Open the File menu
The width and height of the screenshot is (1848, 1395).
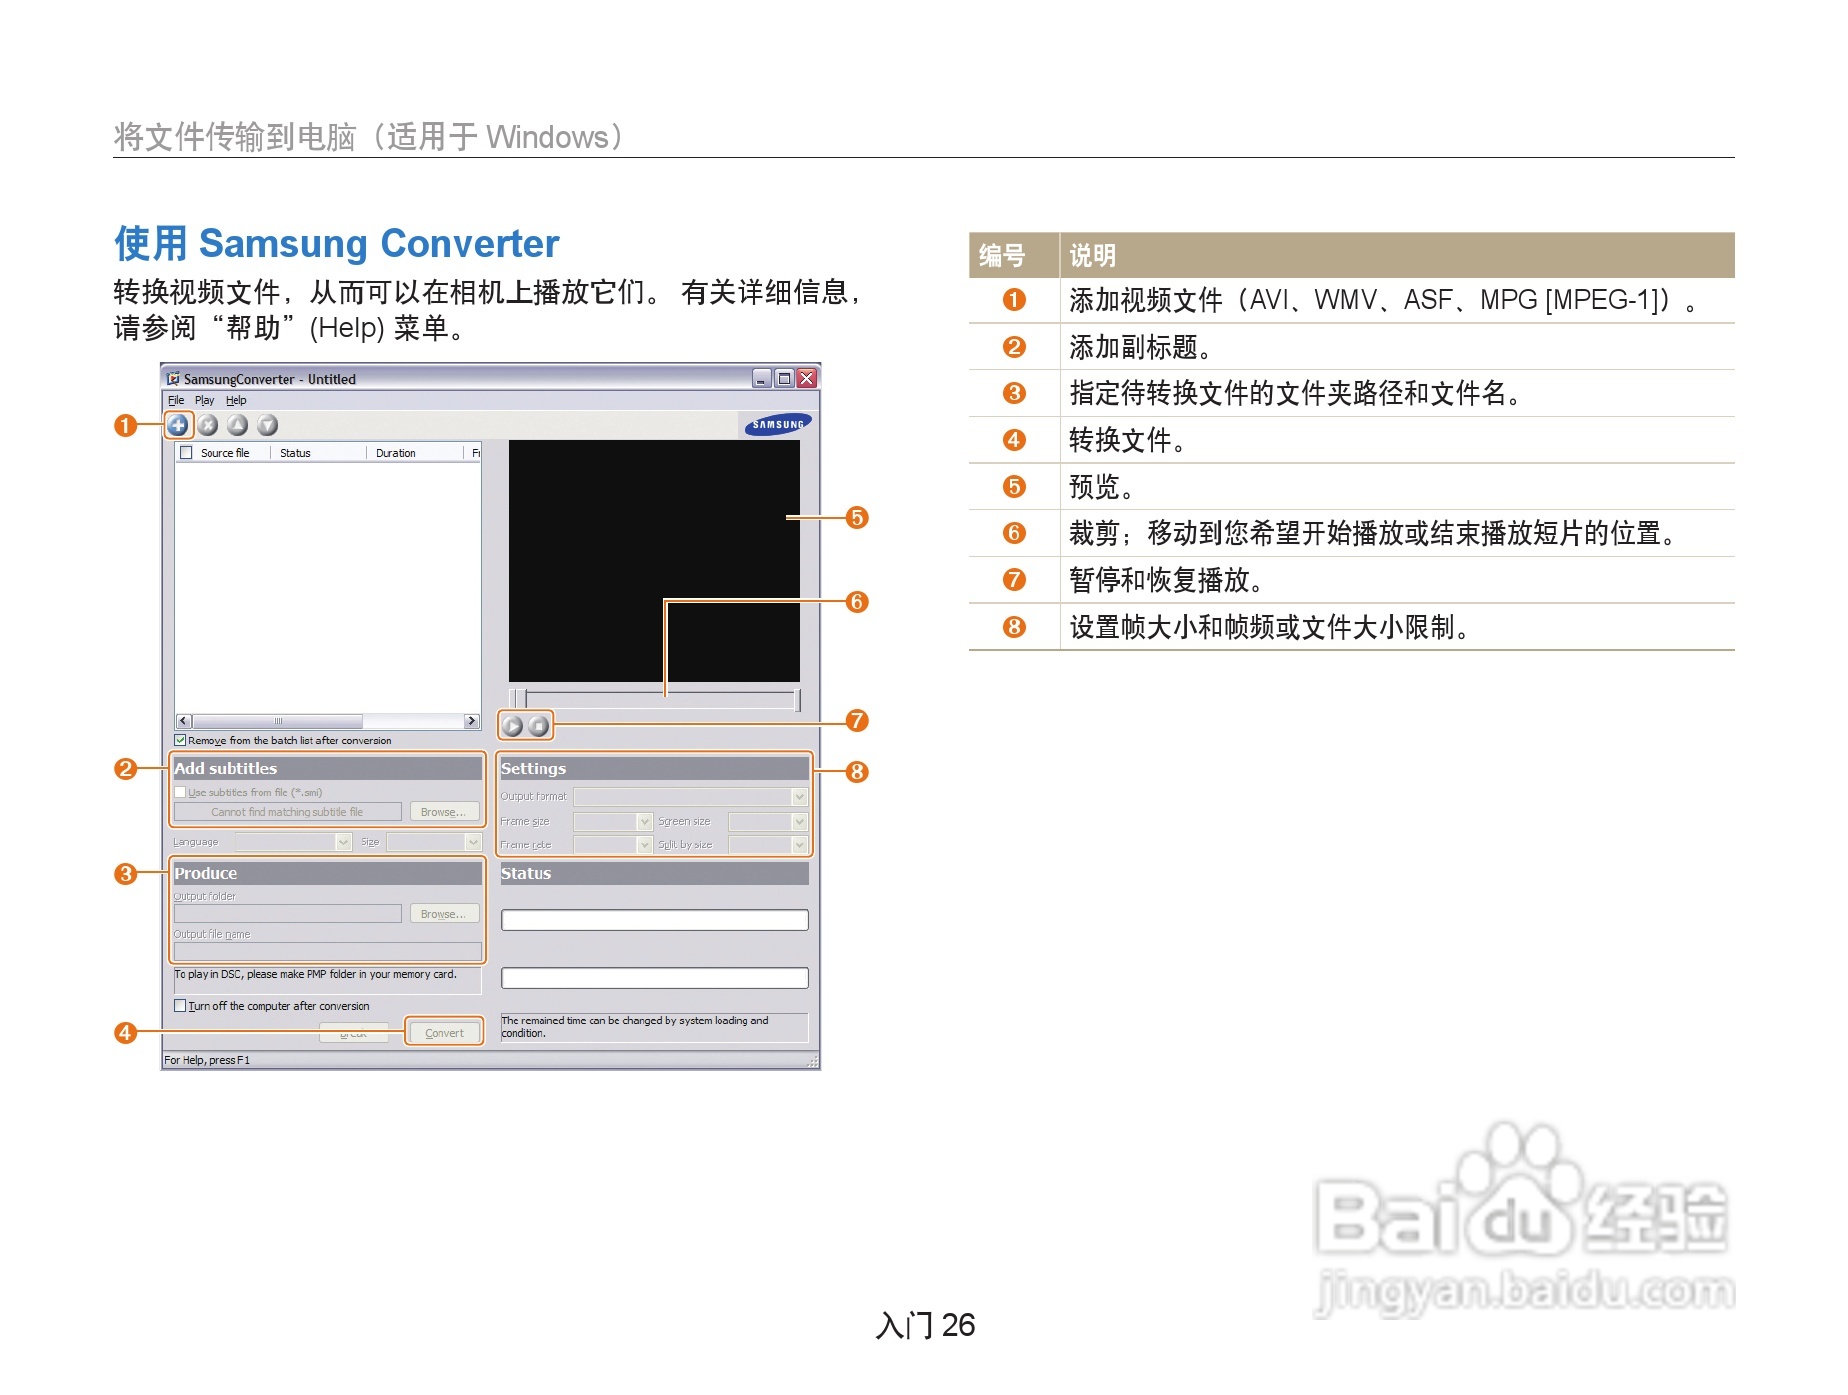click(x=174, y=400)
